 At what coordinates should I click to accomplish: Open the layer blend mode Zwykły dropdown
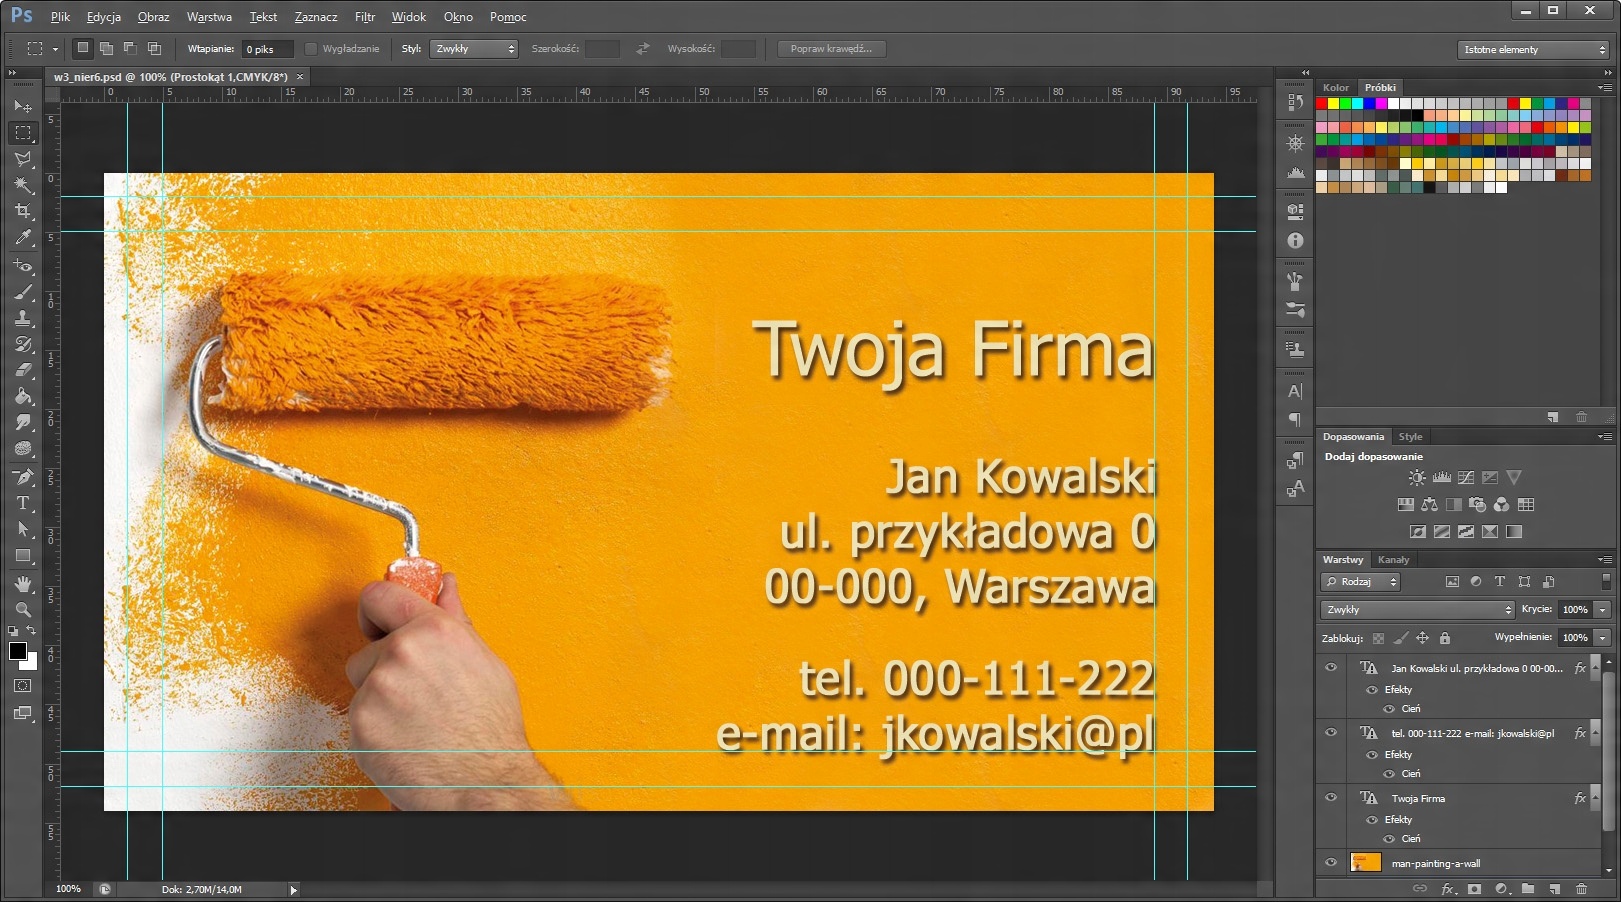[x=1417, y=610]
